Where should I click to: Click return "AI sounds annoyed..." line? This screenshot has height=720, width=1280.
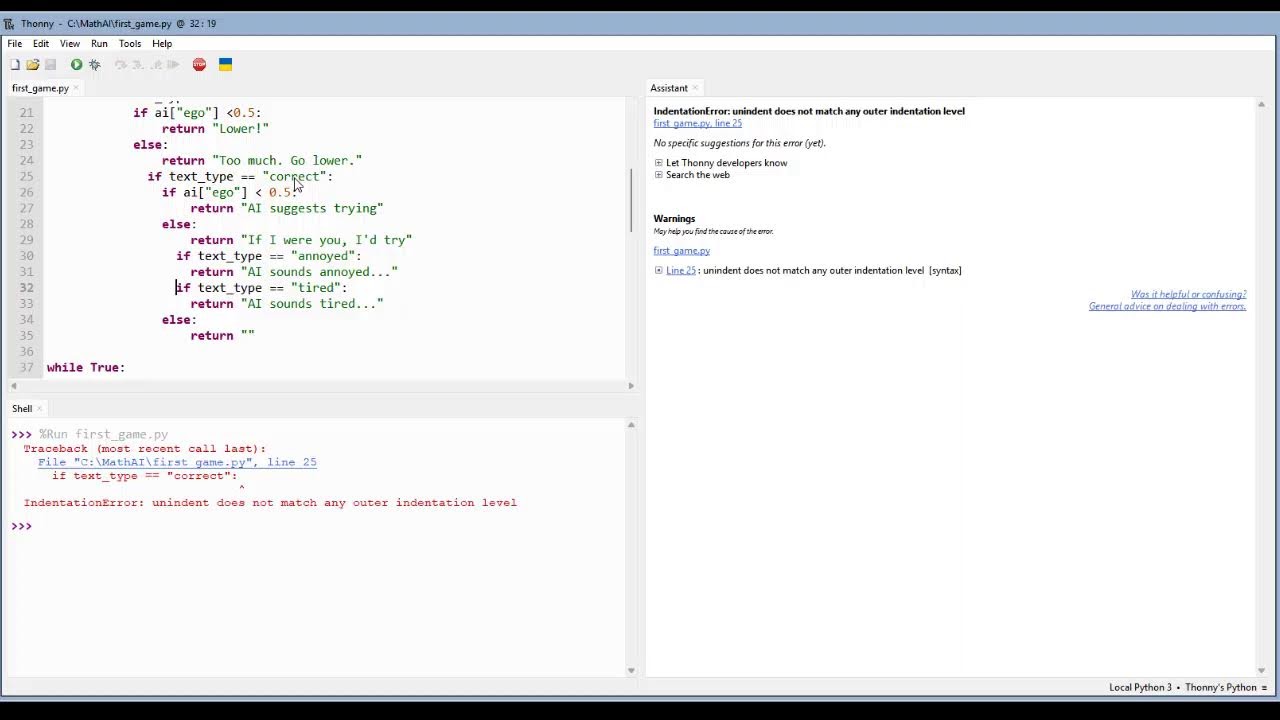click(294, 272)
